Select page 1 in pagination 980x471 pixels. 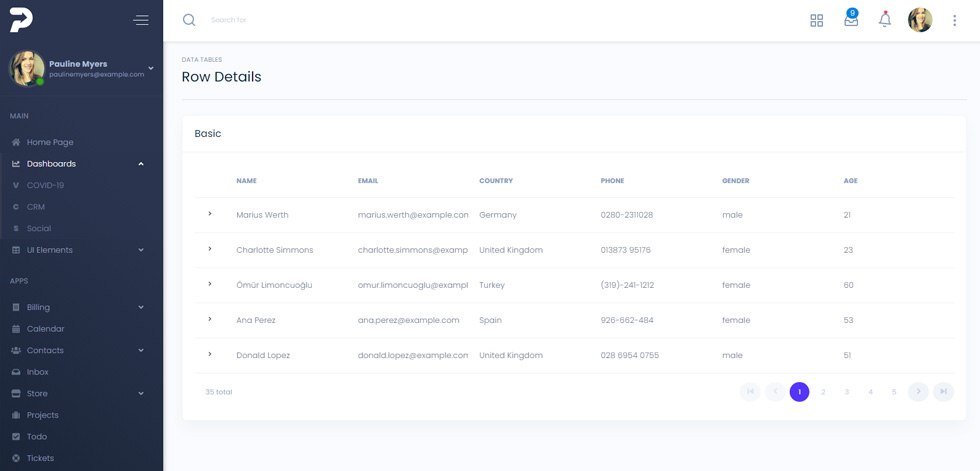pos(799,392)
